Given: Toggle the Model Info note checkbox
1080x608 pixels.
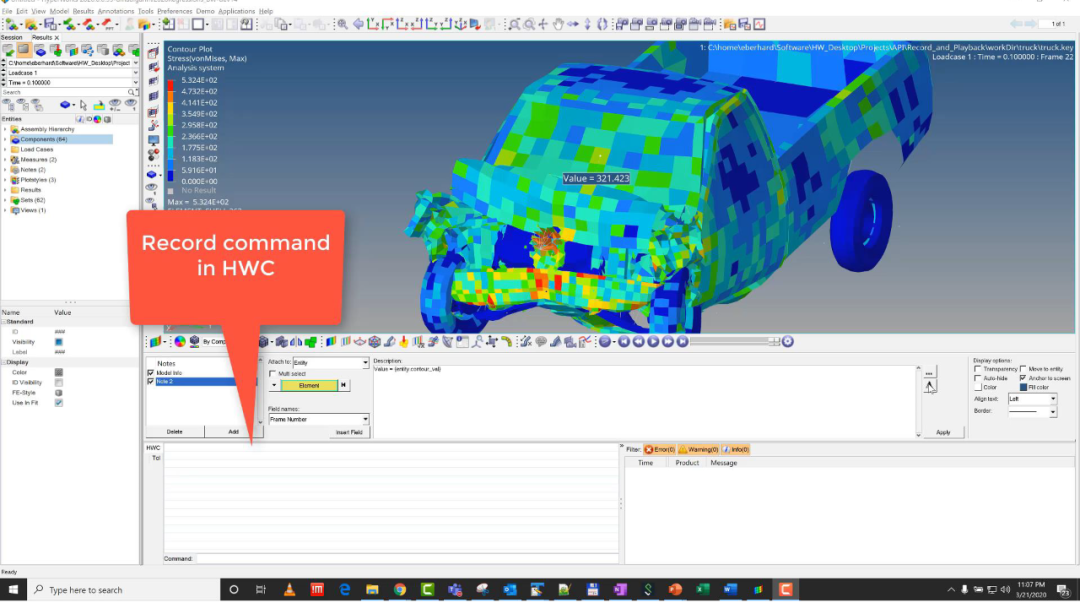Looking at the screenshot, I should (x=151, y=373).
